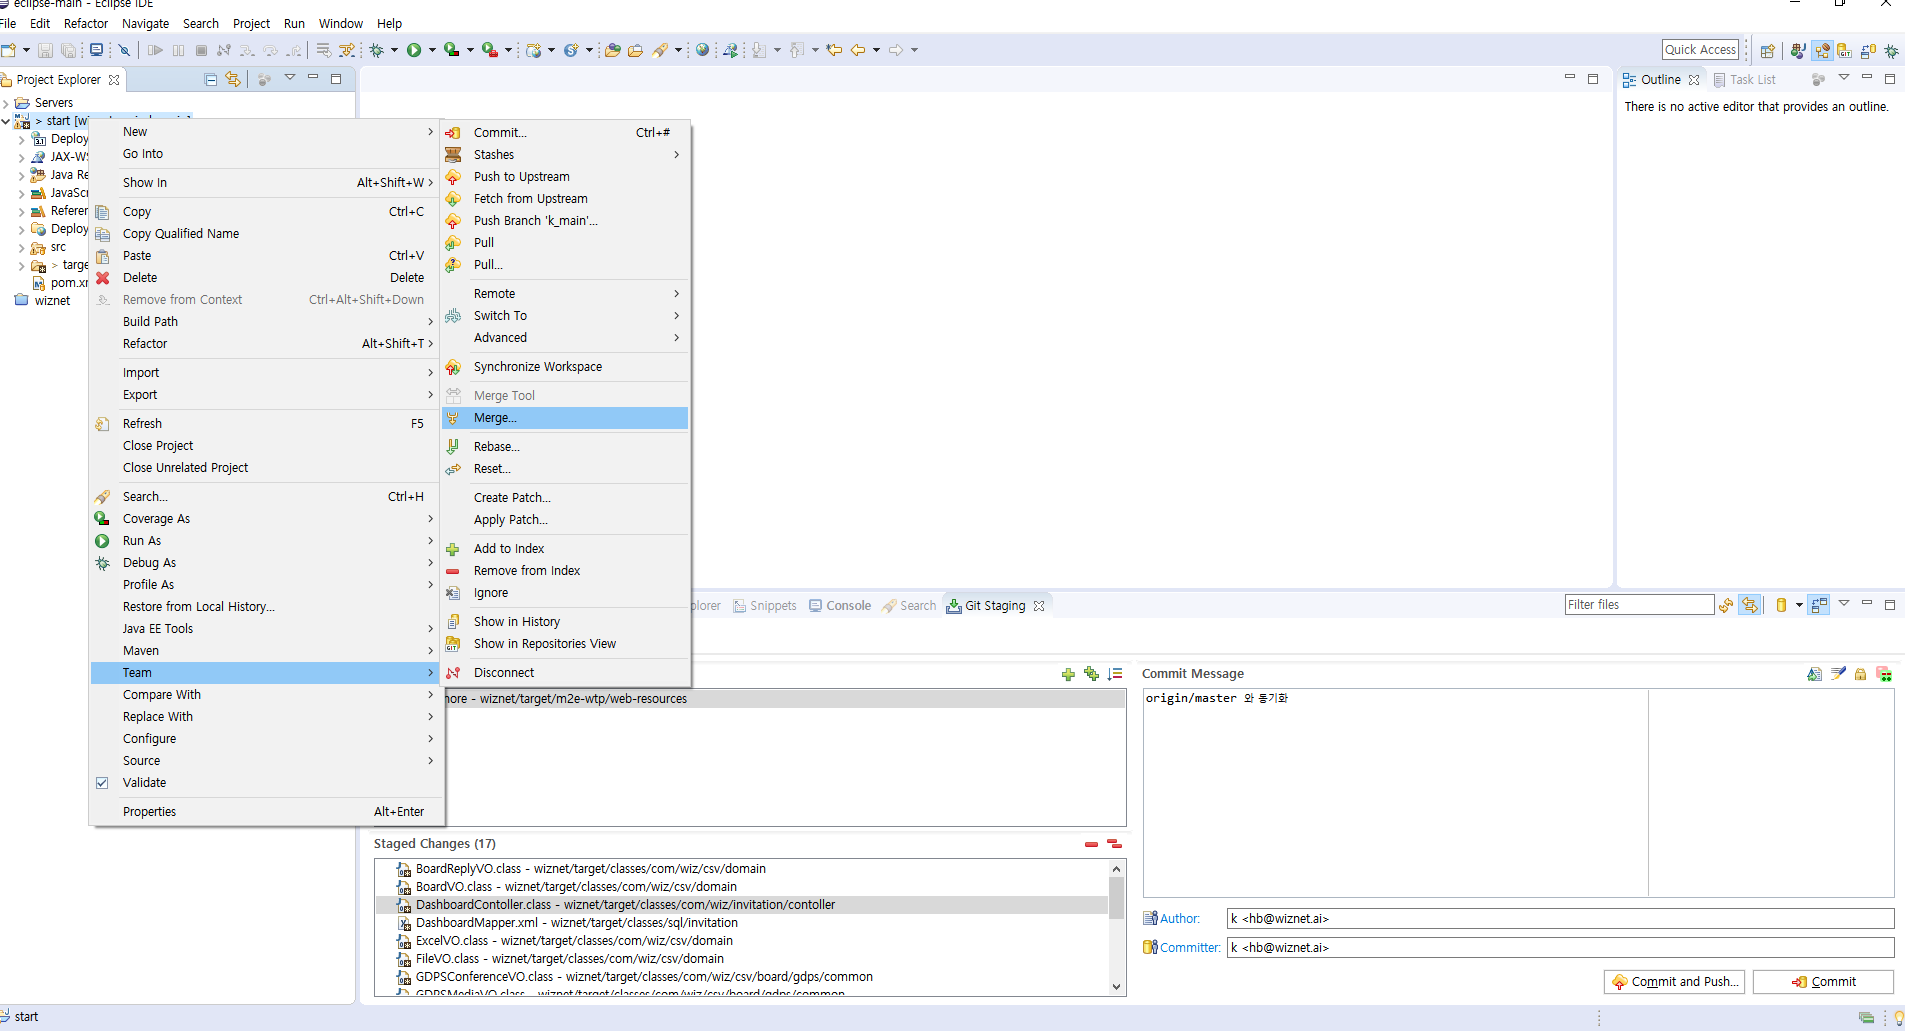The image size is (1905, 1031).
Task: Open the Run button dropdown arrow
Action: (x=432, y=50)
